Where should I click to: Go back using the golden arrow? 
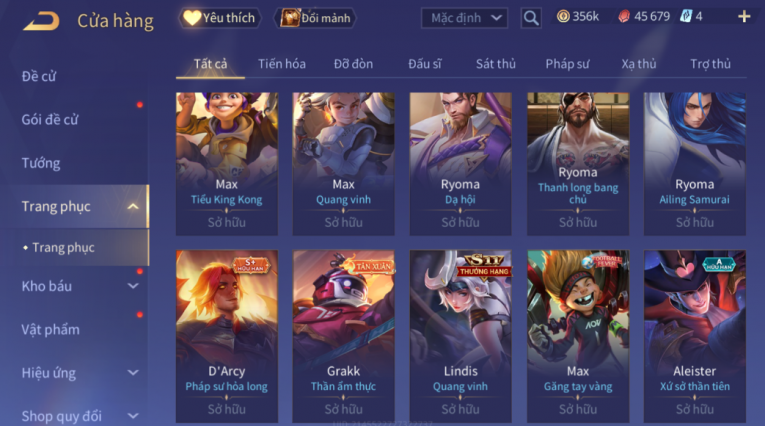point(41,21)
